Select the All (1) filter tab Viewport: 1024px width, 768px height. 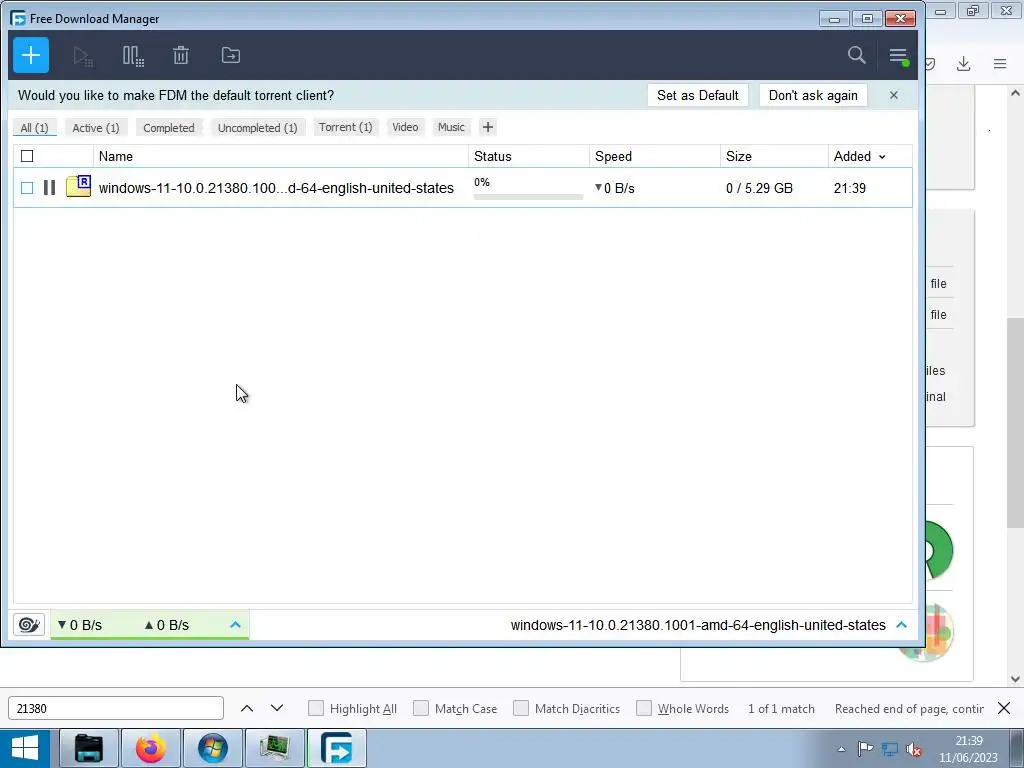point(35,128)
